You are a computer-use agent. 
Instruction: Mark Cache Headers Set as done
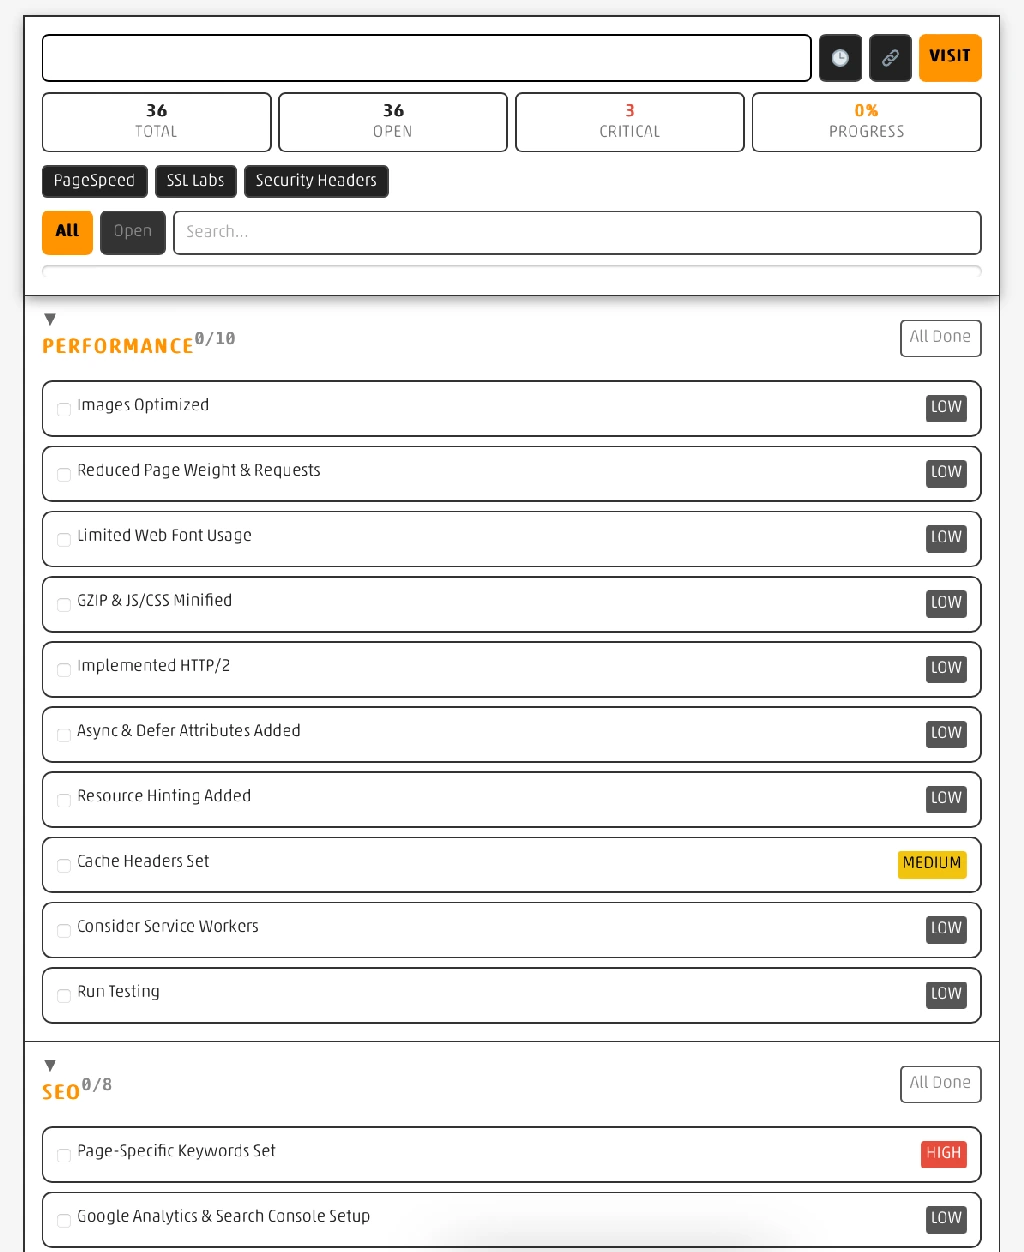coord(63,866)
